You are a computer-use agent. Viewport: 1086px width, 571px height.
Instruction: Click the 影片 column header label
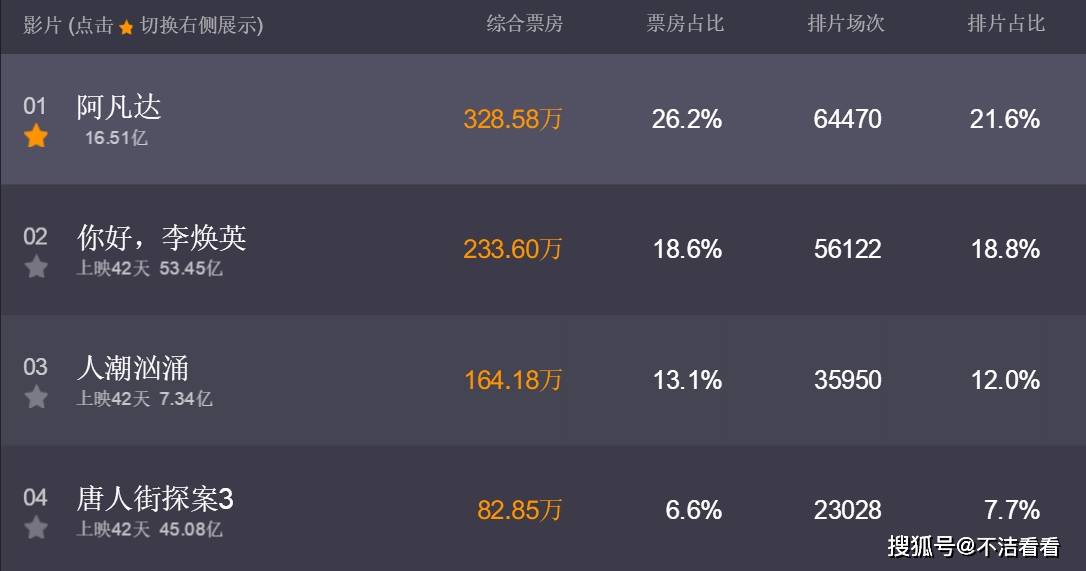(42, 26)
